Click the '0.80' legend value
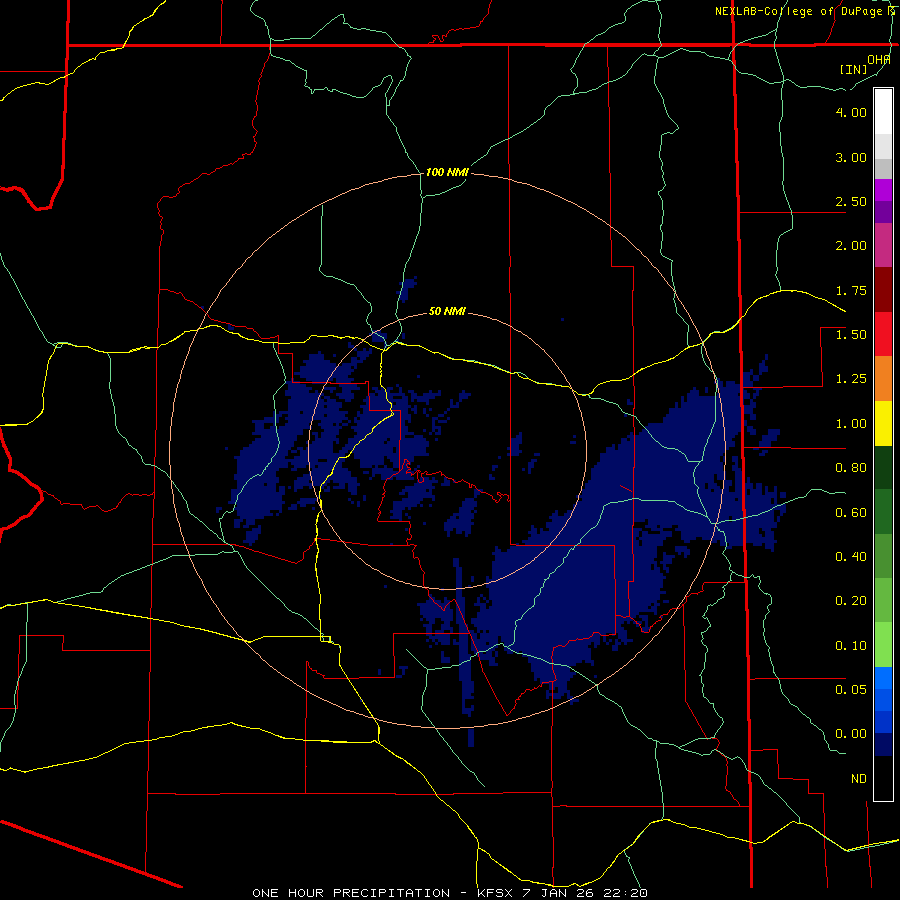The image size is (900, 900). point(851,468)
